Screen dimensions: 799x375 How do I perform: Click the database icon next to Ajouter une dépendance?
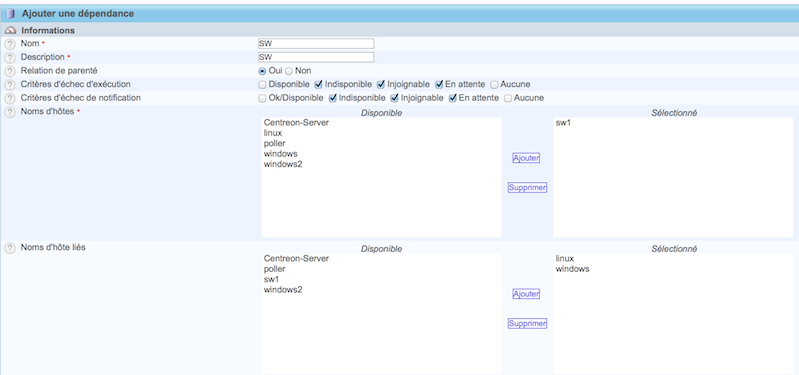coord(11,14)
